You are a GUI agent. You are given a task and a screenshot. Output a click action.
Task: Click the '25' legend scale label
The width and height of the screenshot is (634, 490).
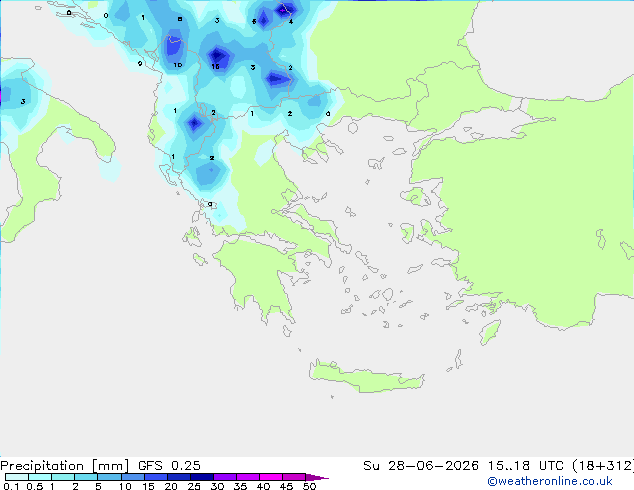point(194,486)
